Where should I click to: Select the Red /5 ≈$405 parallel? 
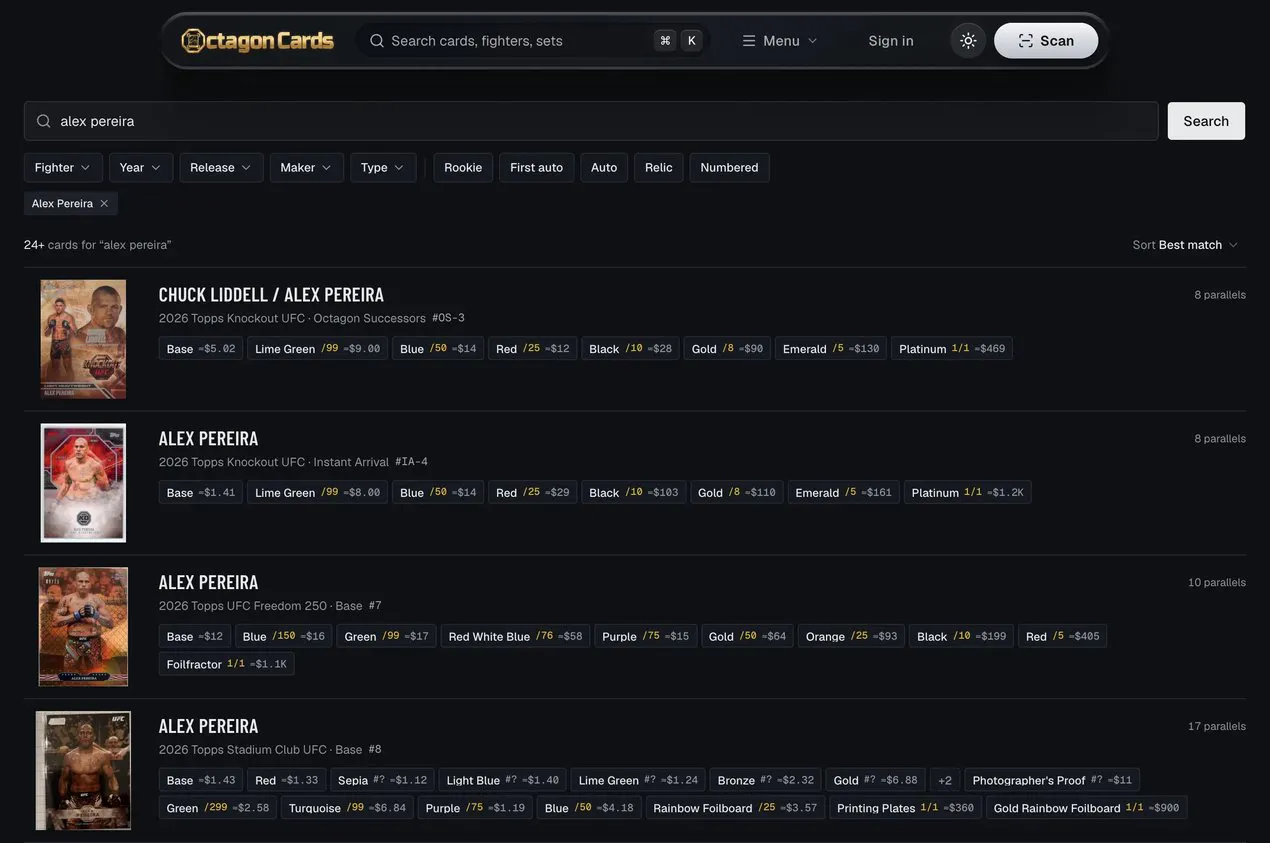pos(1062,637)
